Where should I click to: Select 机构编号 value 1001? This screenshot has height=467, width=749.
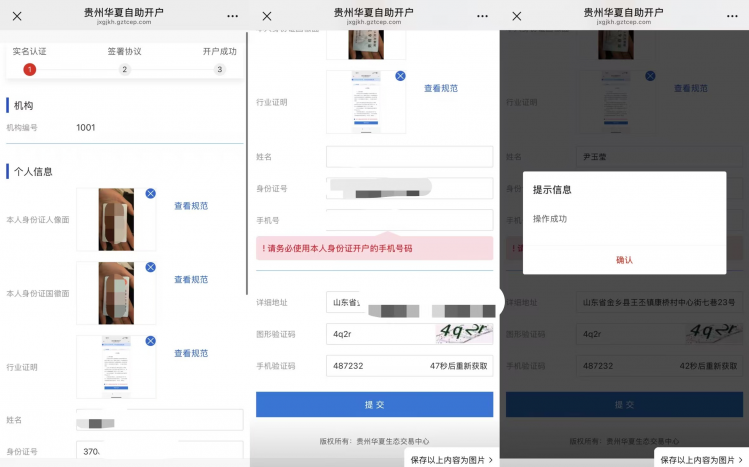(x=86, y=127)
